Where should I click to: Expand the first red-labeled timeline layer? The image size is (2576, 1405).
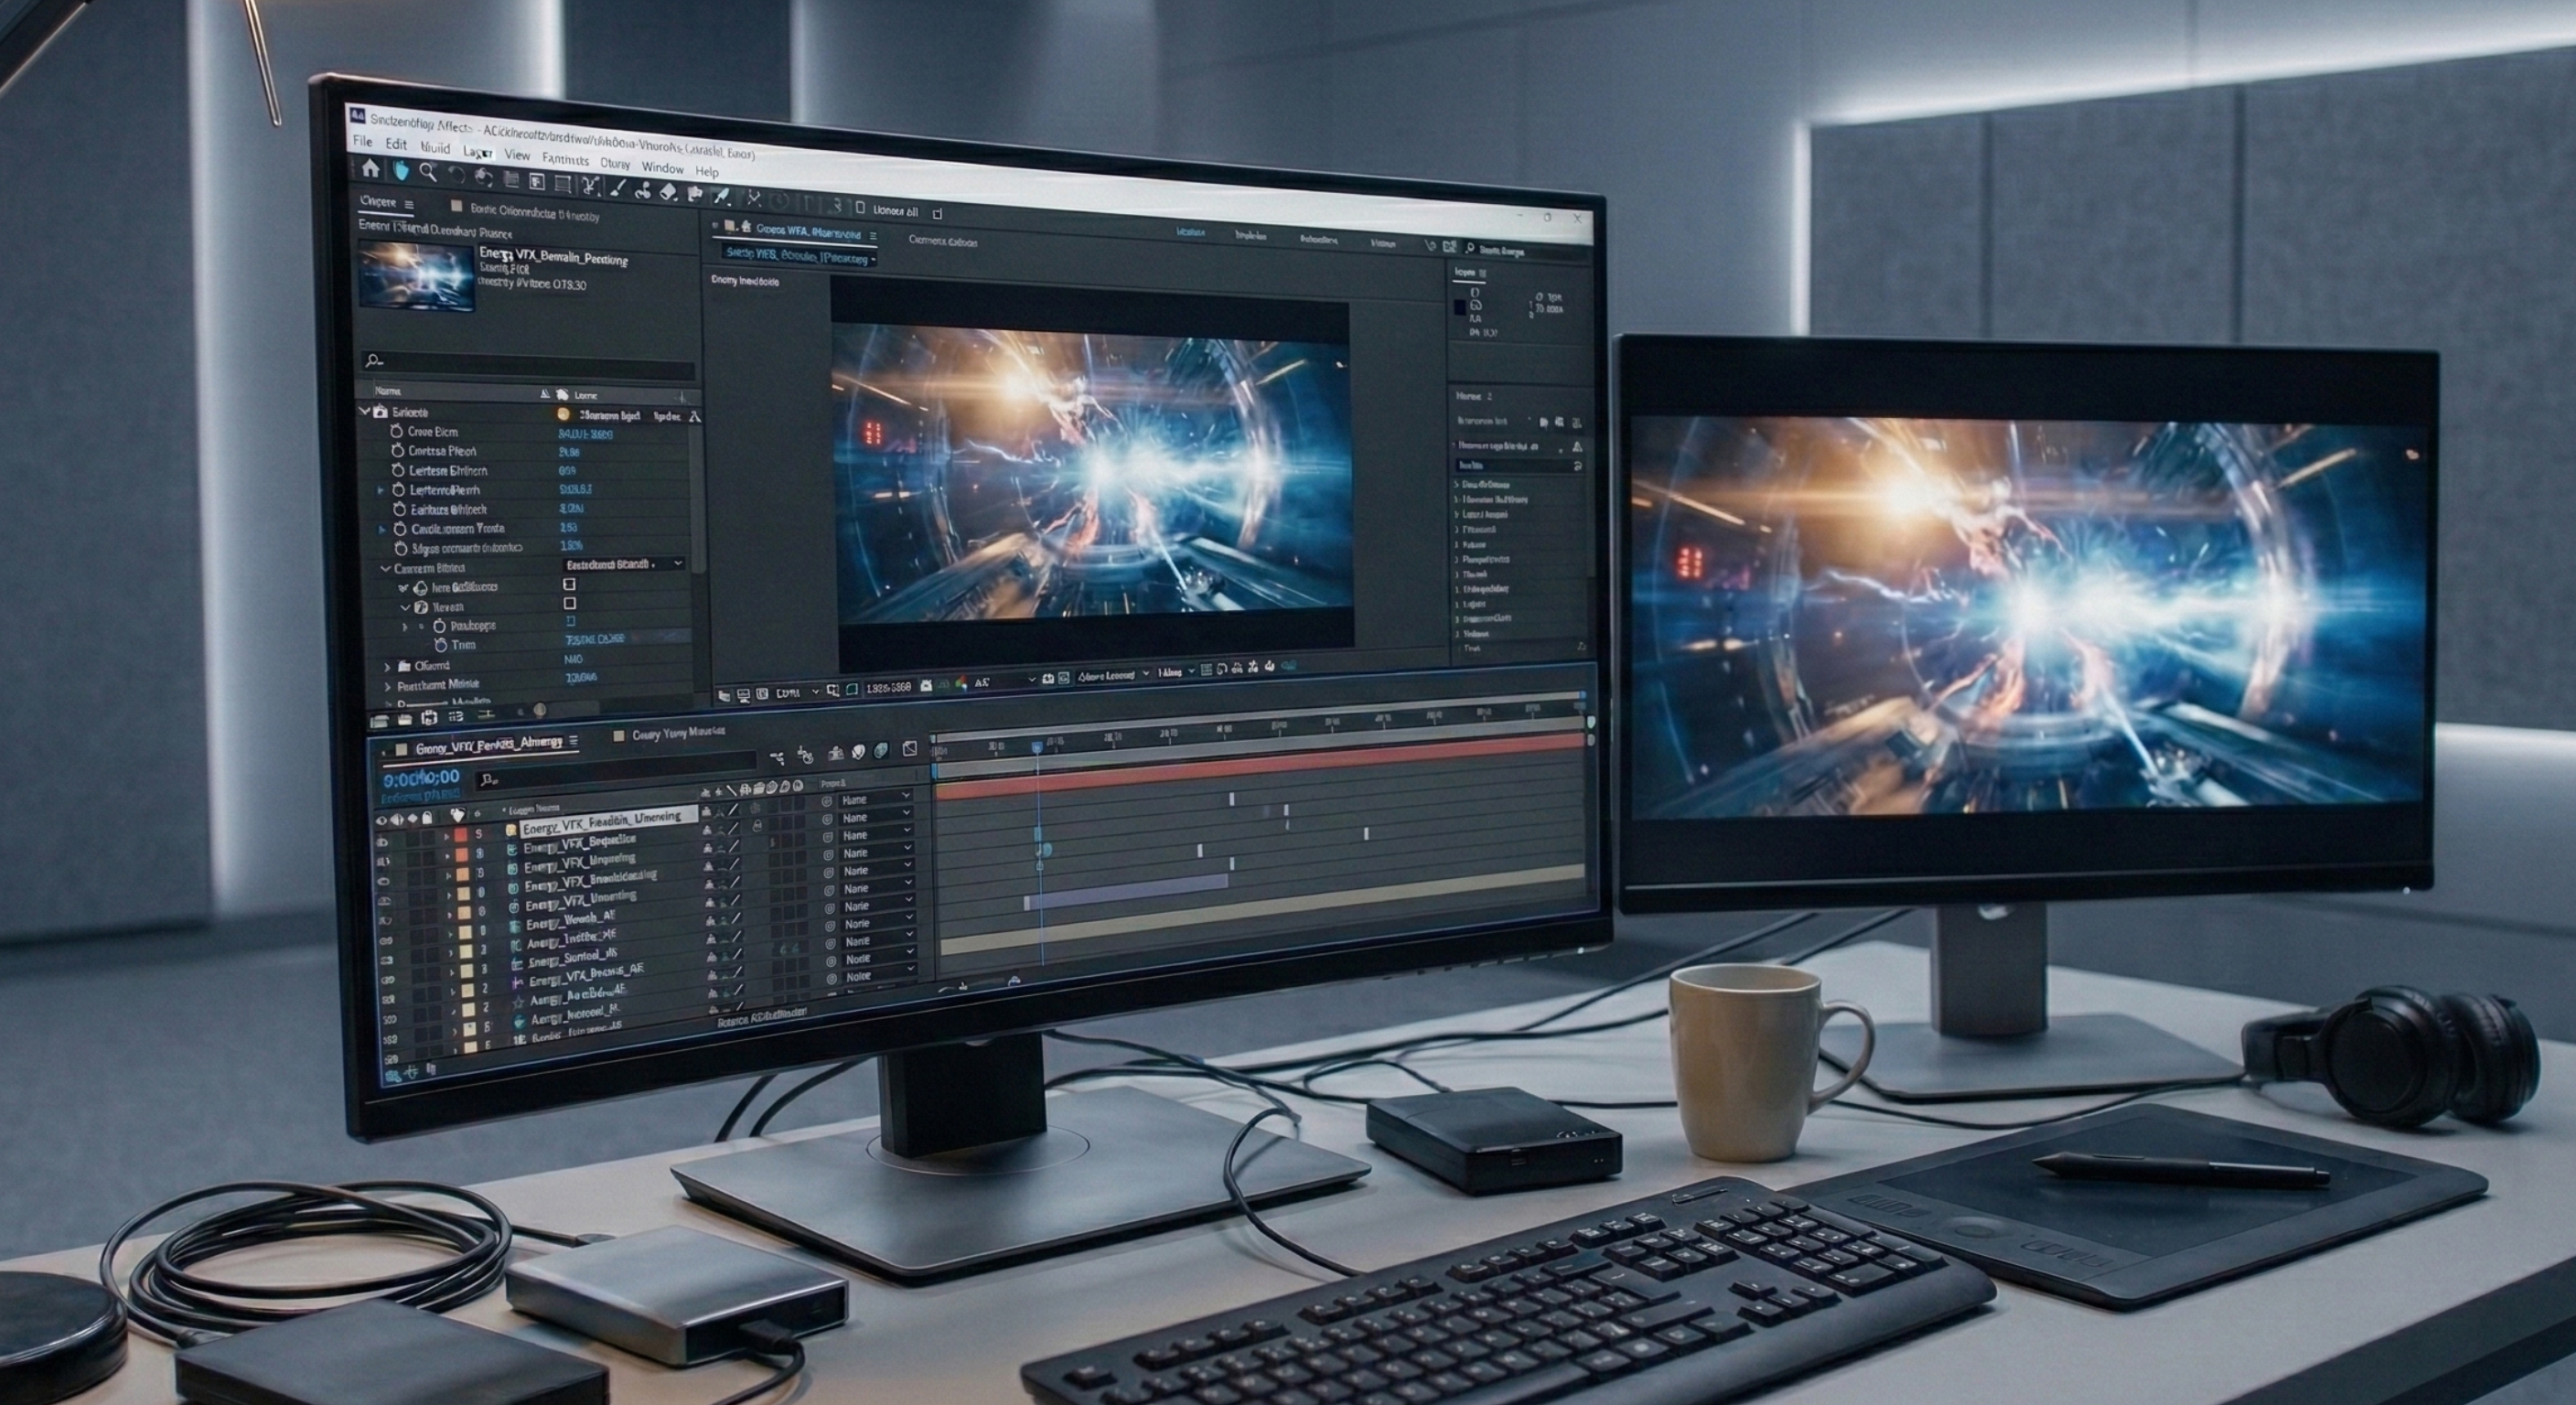[x=446, y=837]
